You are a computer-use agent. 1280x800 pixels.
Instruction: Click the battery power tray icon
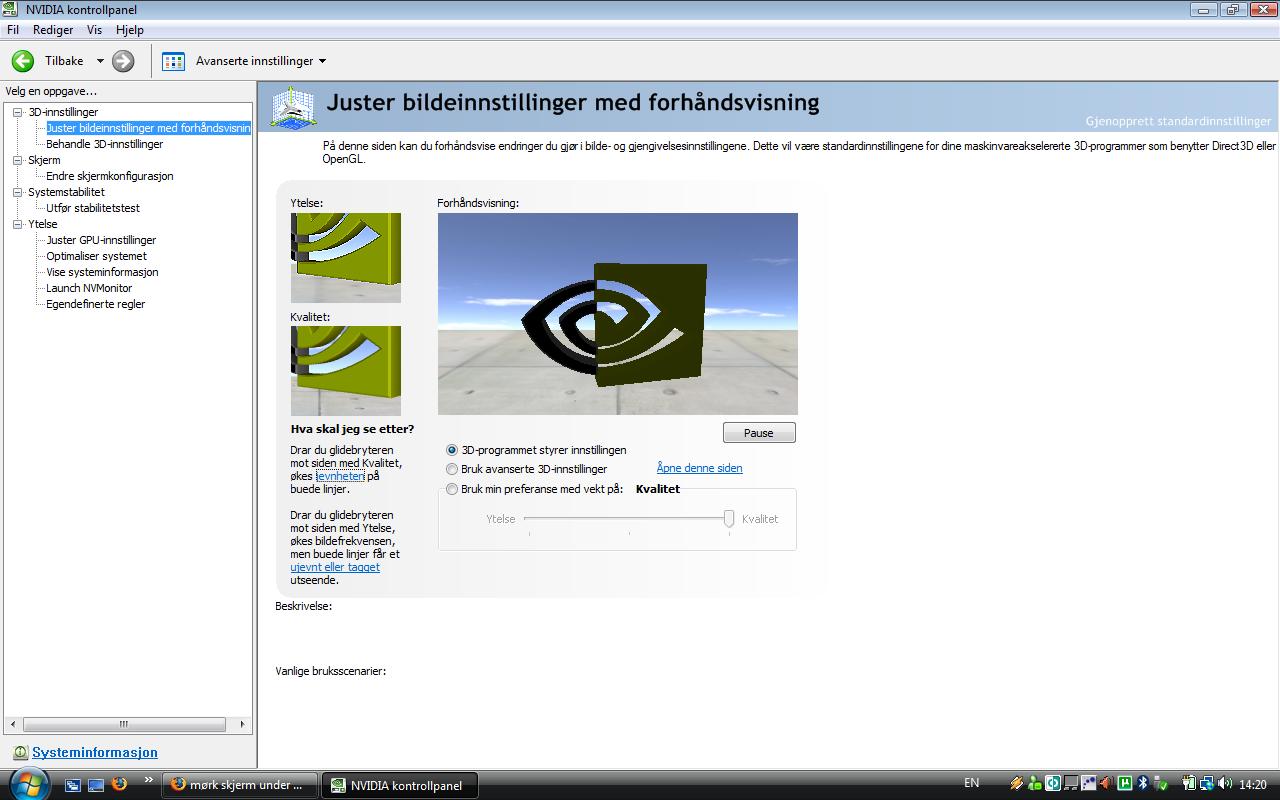pyautogui.click(x=1189, y=783)
